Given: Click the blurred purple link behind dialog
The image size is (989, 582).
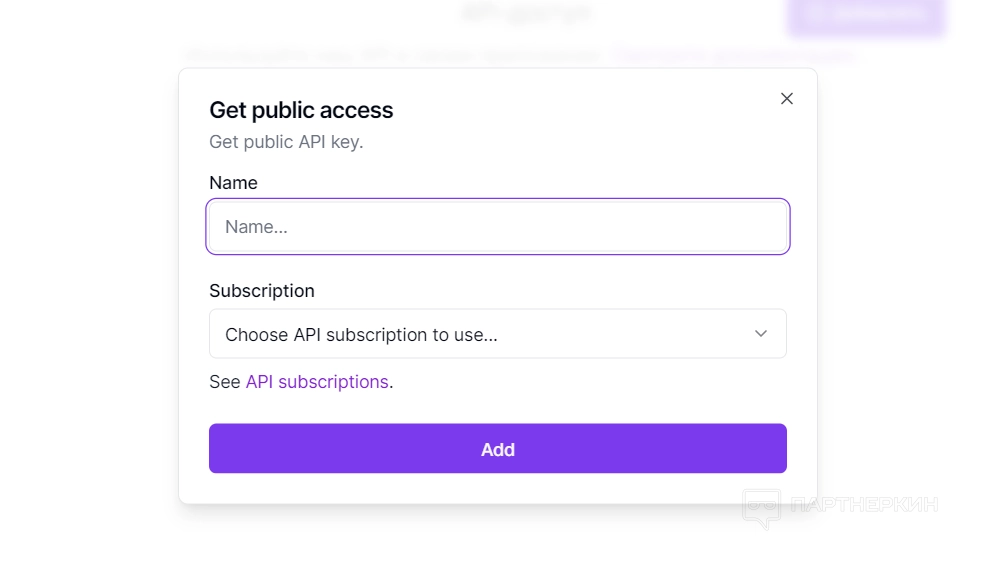Looking at the screenshot, I should pos(733,55).
